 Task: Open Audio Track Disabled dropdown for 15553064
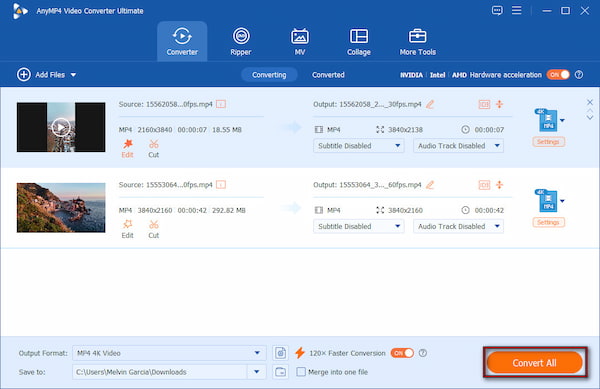(x=458, y=226)
